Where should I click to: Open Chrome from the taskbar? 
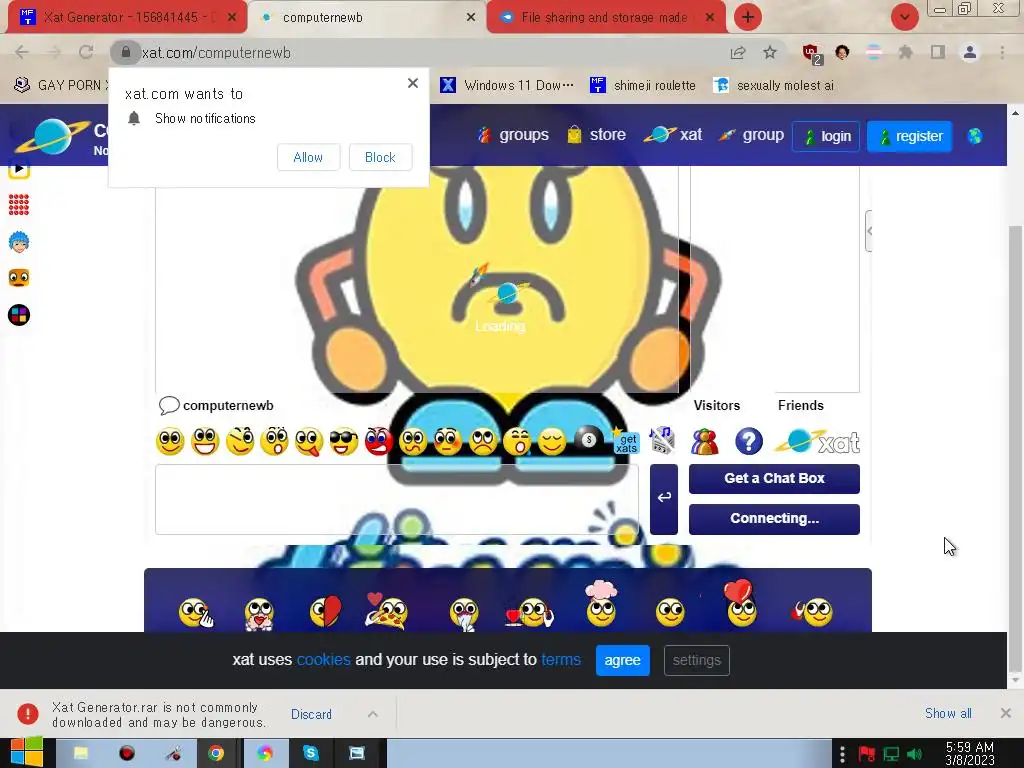[x=216, y=754]
